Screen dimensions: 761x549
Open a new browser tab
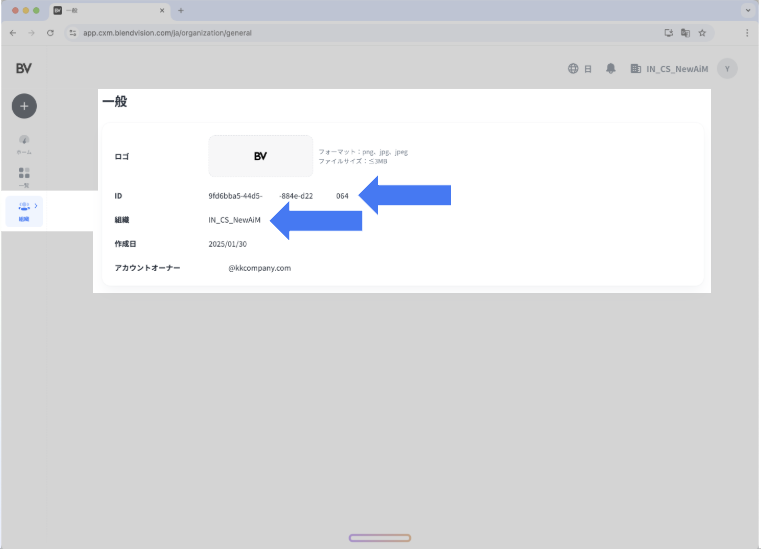pos(181,10)
